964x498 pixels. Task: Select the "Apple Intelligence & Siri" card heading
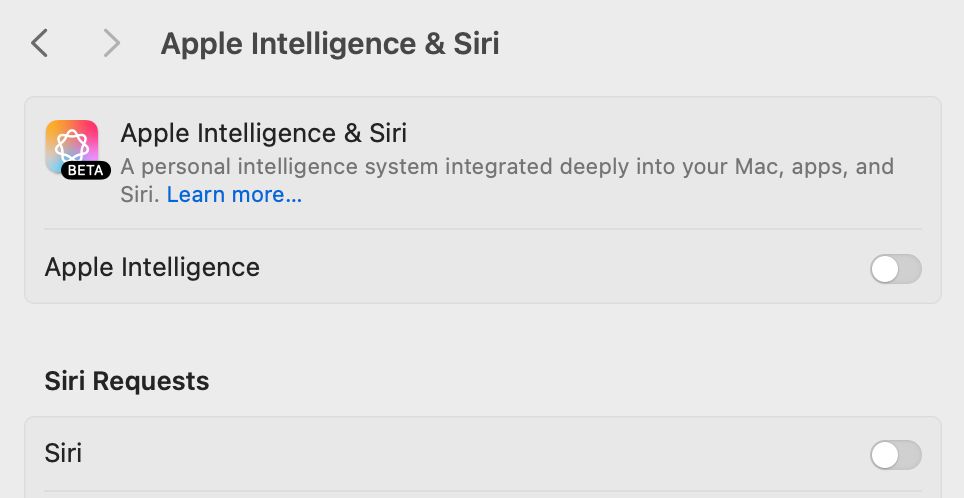pos(264,133)
